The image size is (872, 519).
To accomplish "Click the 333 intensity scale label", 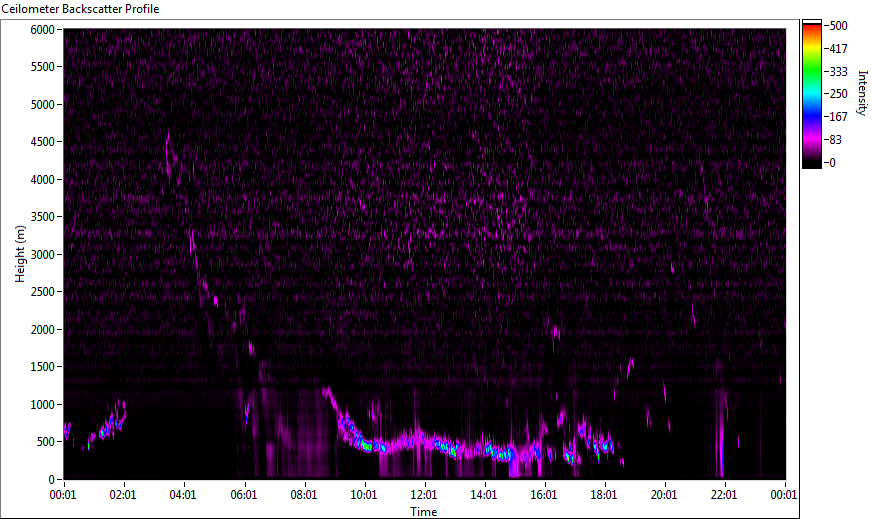I will coord(838,71).
